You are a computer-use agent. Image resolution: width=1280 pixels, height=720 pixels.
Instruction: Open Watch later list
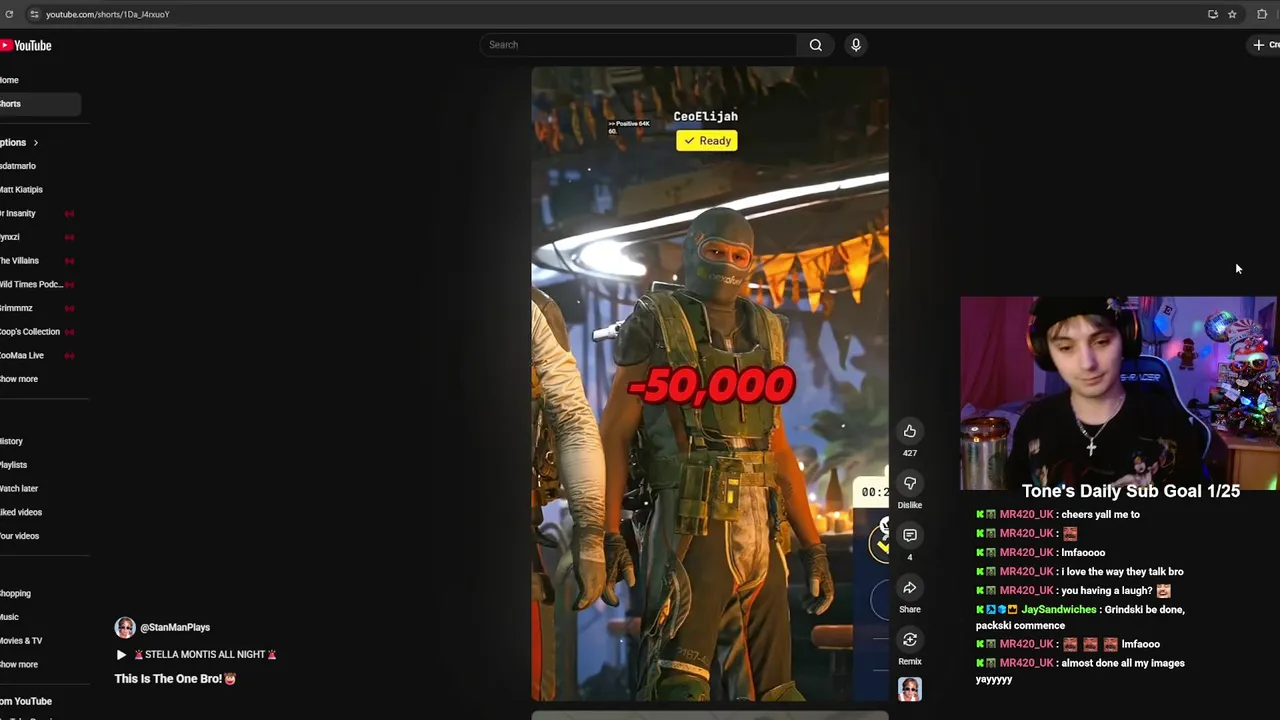click(19, 489)
